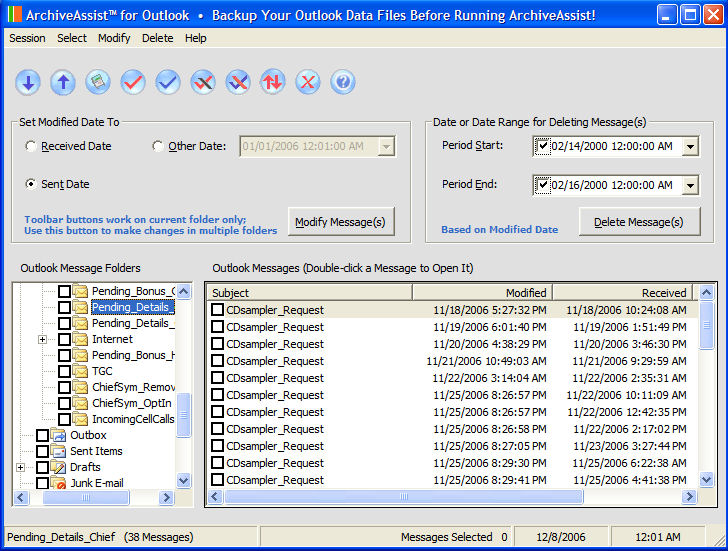The width and height of the screenshot is (728, 551).
Task: Open the Help menu
Action: (195, 38)
